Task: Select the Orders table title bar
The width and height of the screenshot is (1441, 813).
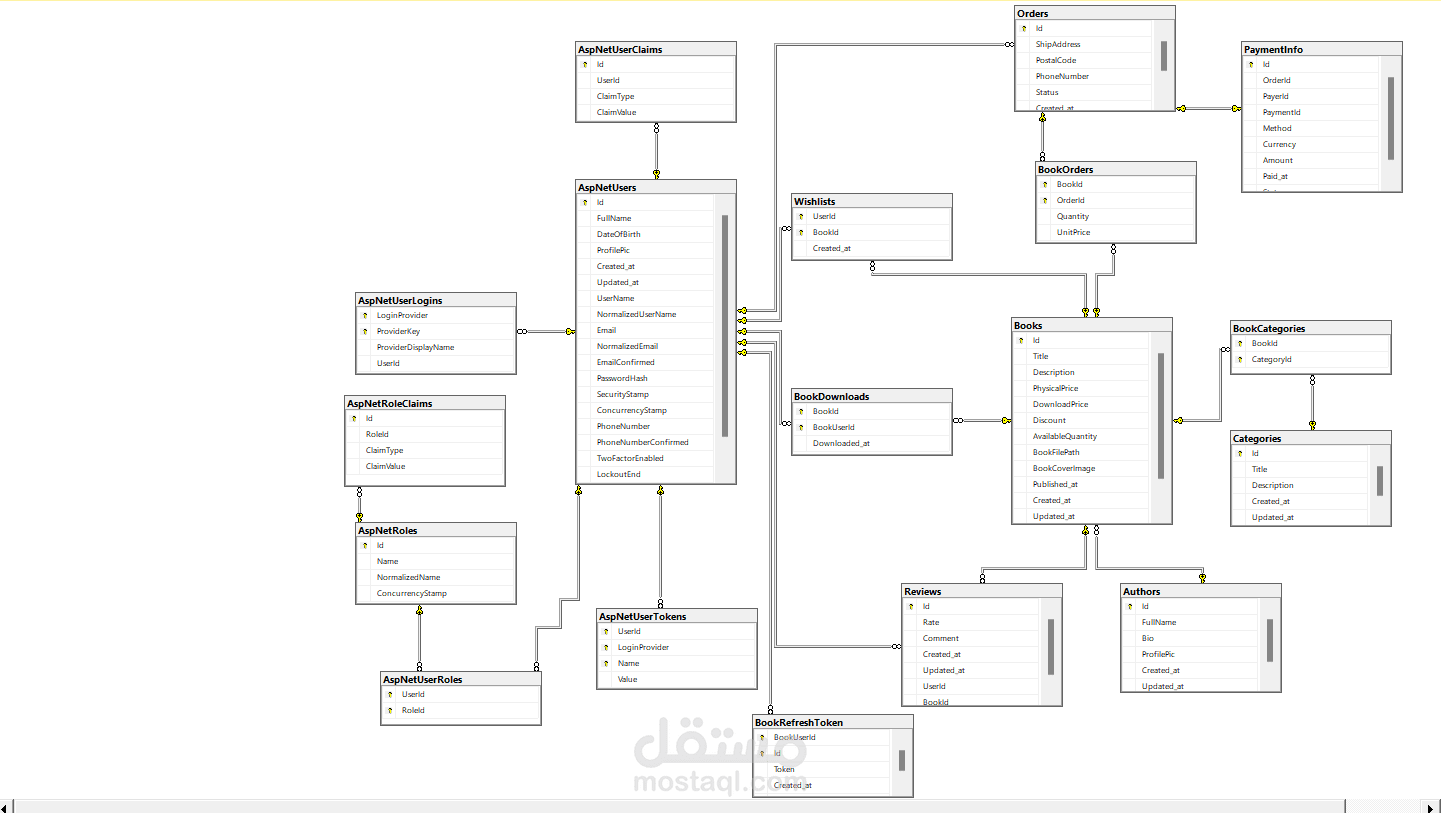Action: pos(1095,13)
